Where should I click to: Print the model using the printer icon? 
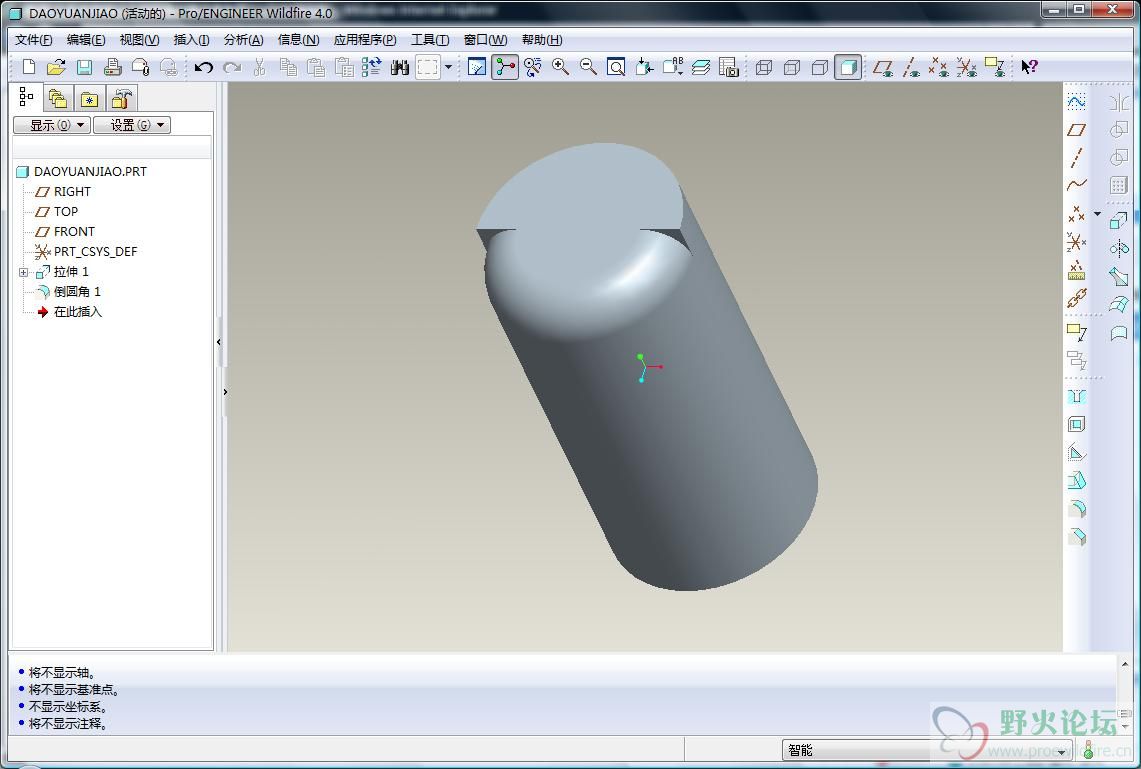[112, 68]
